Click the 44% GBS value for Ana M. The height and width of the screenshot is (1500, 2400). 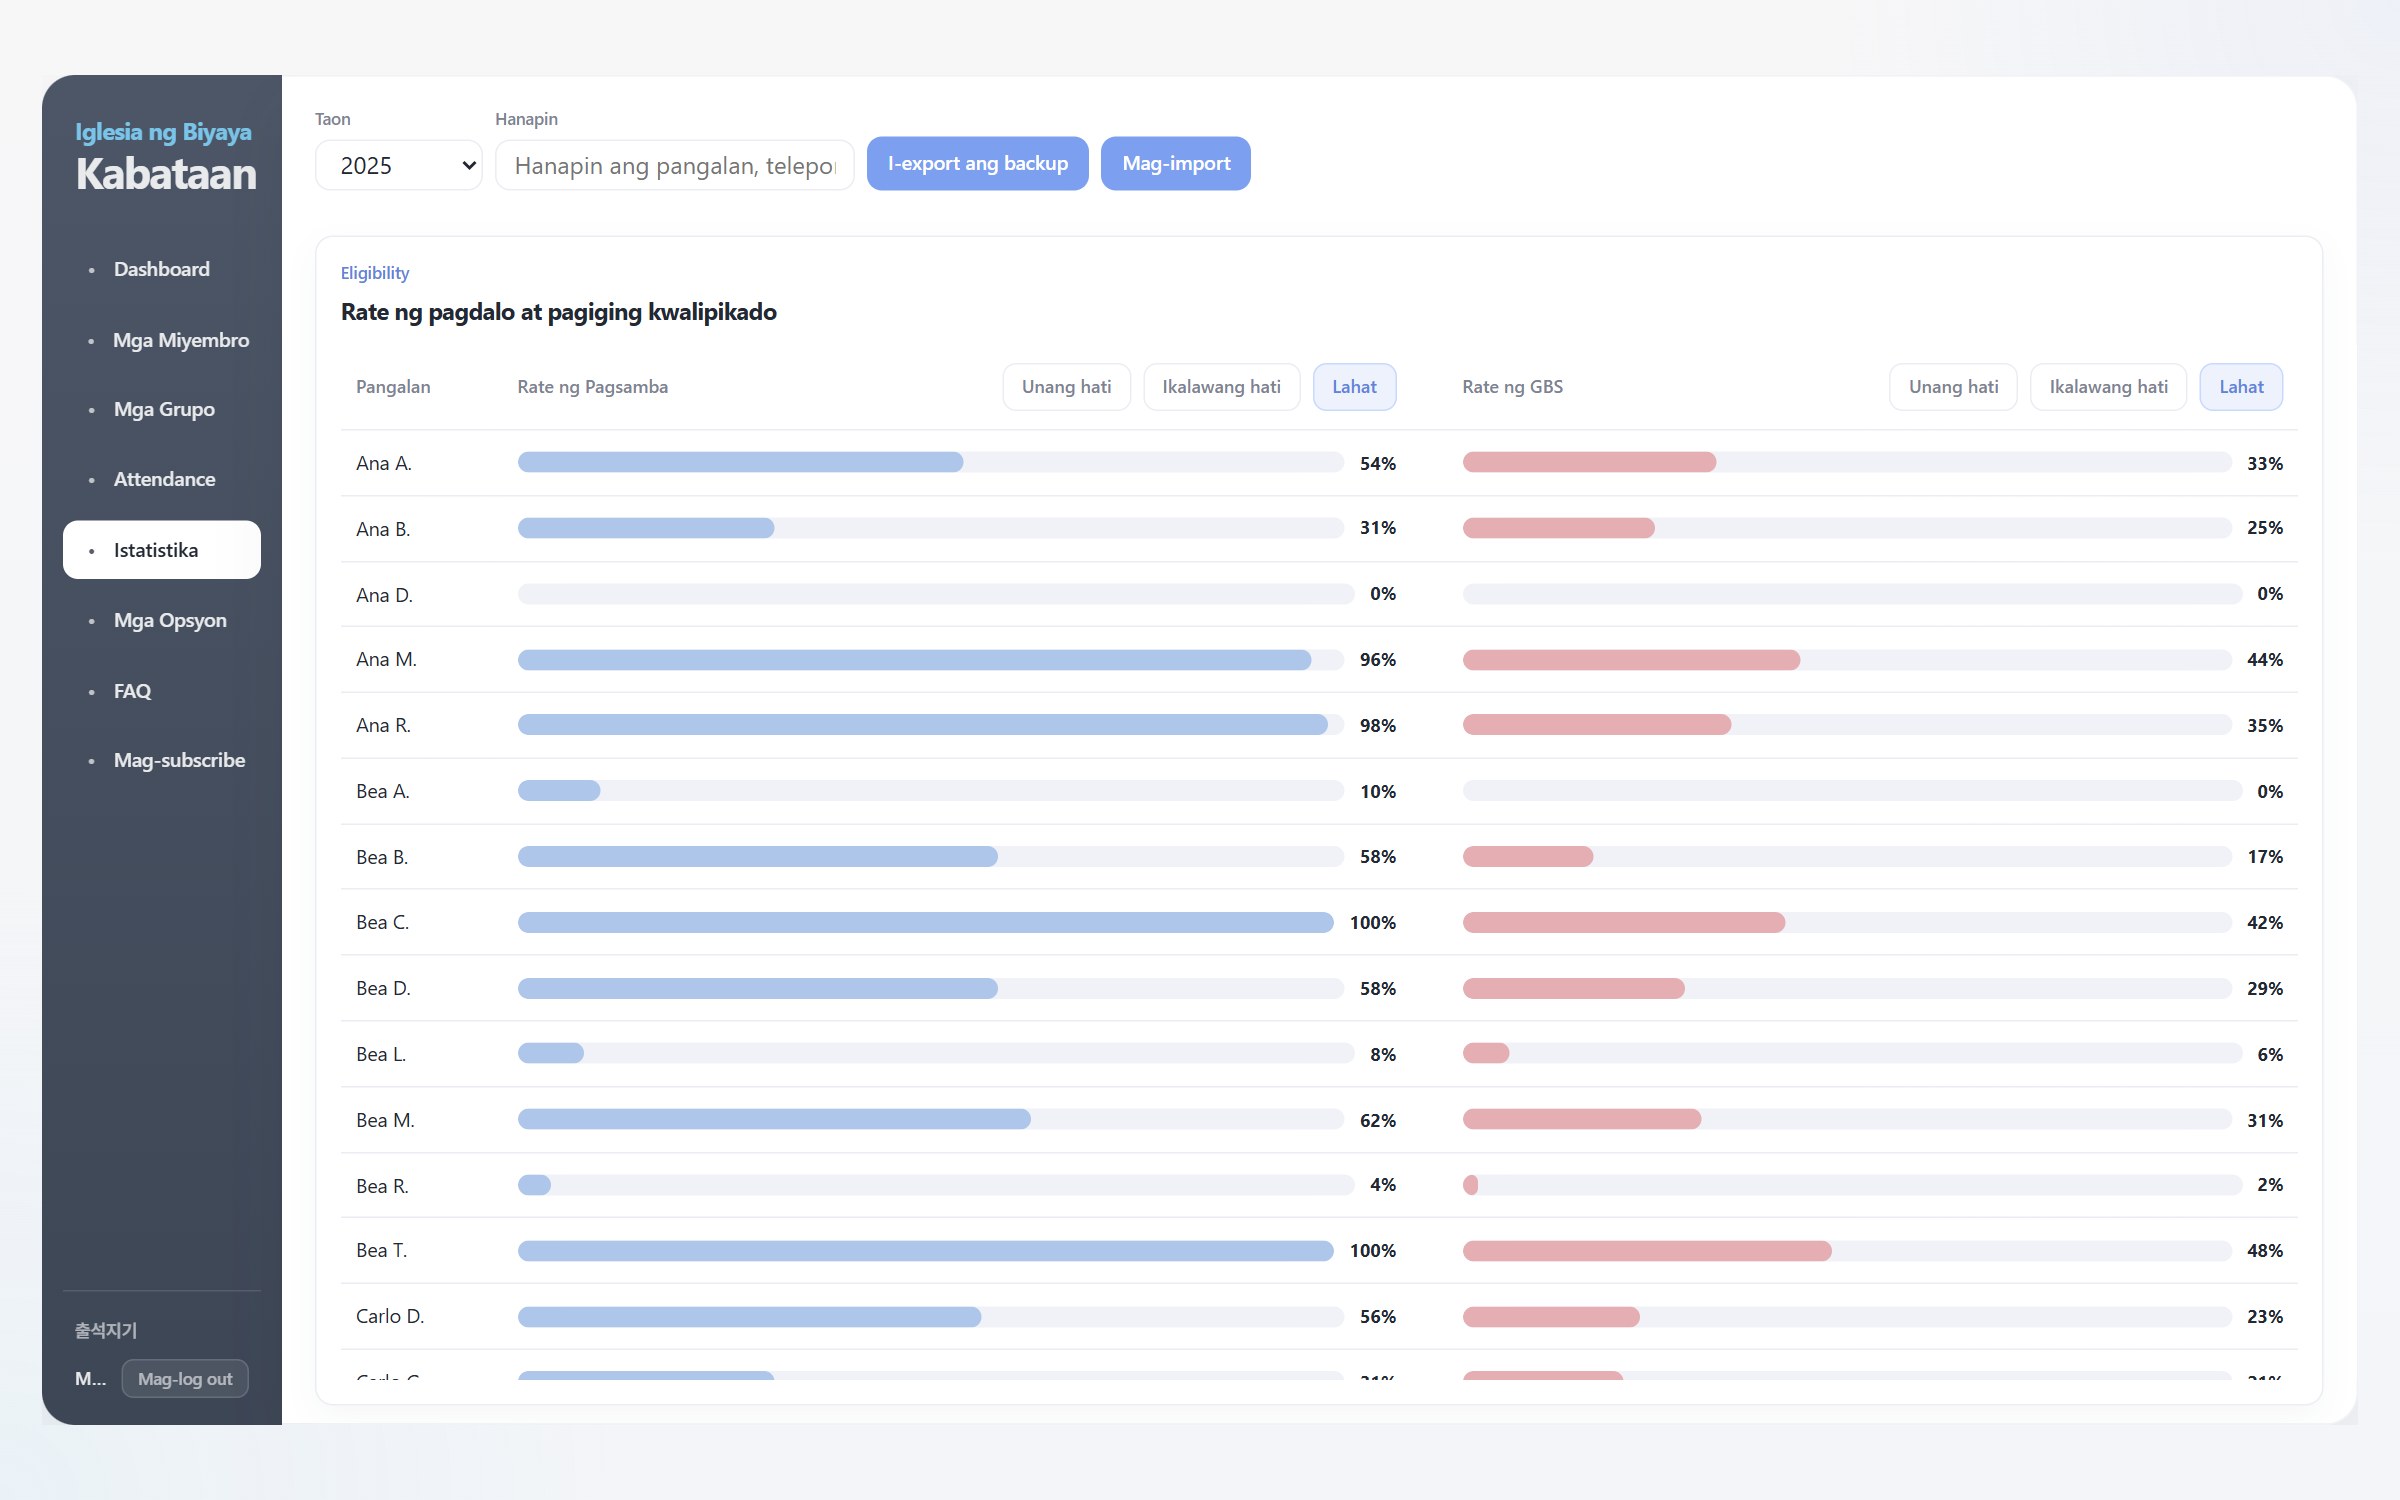2264,660
